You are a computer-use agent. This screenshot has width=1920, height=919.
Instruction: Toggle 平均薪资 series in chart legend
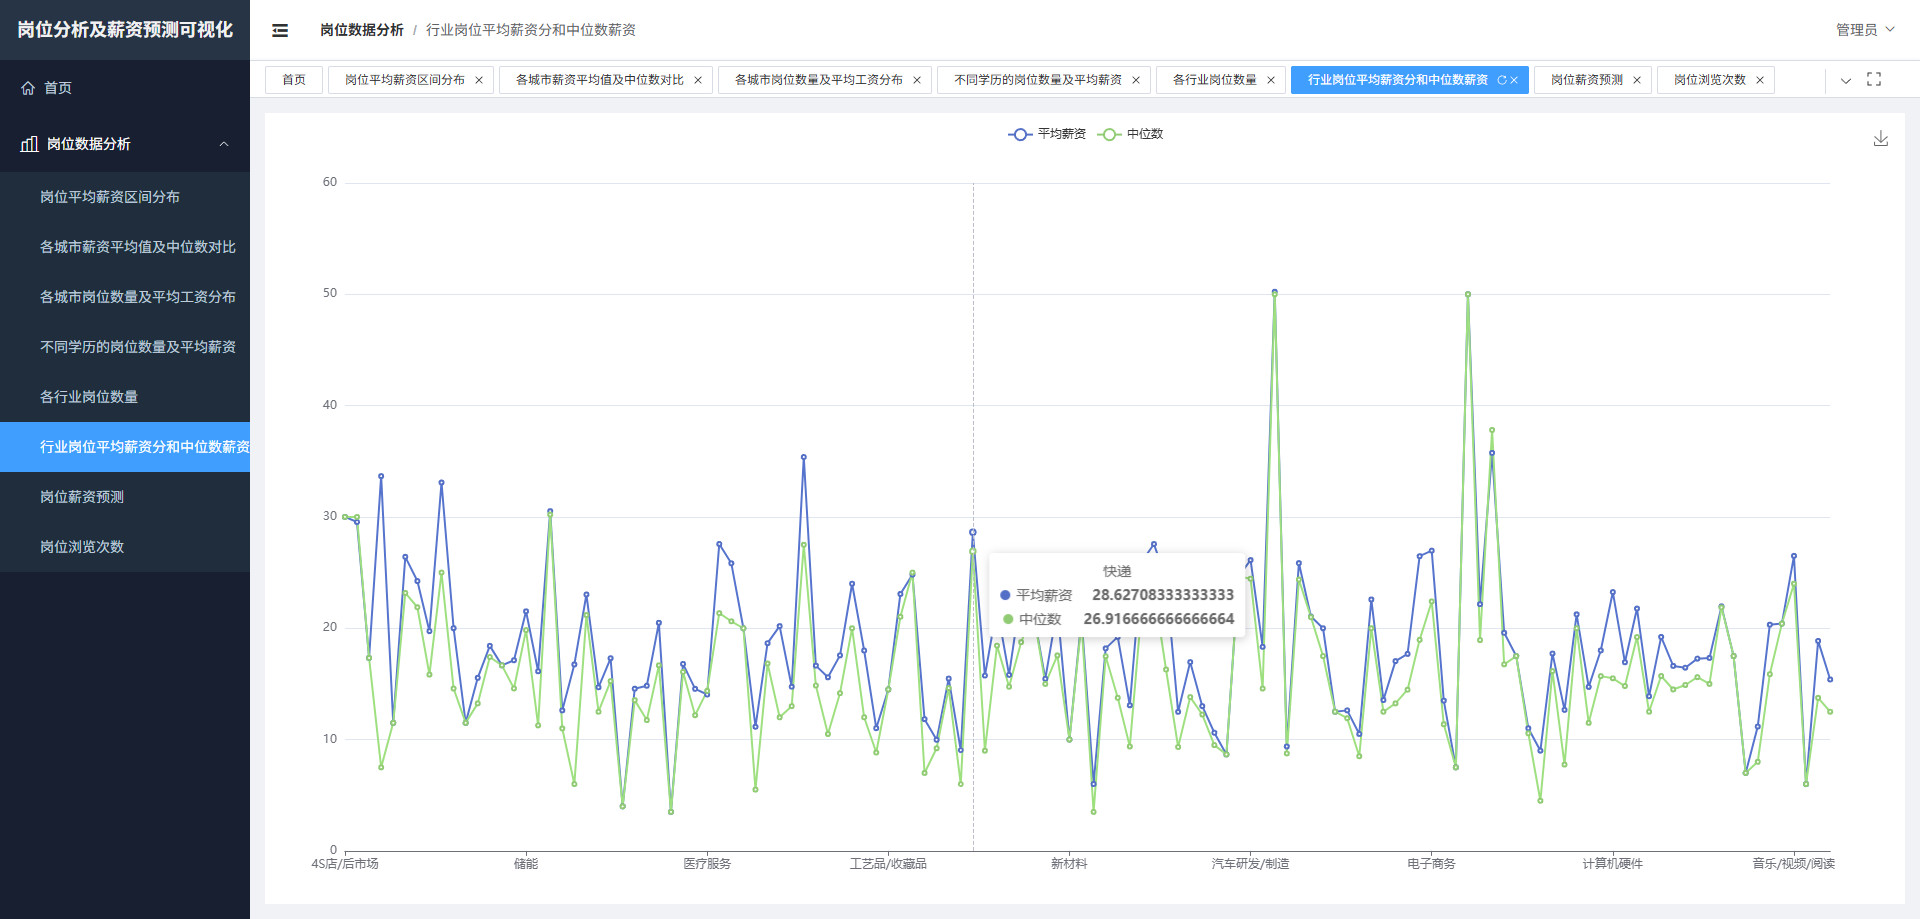click(x=1047, y=134)
